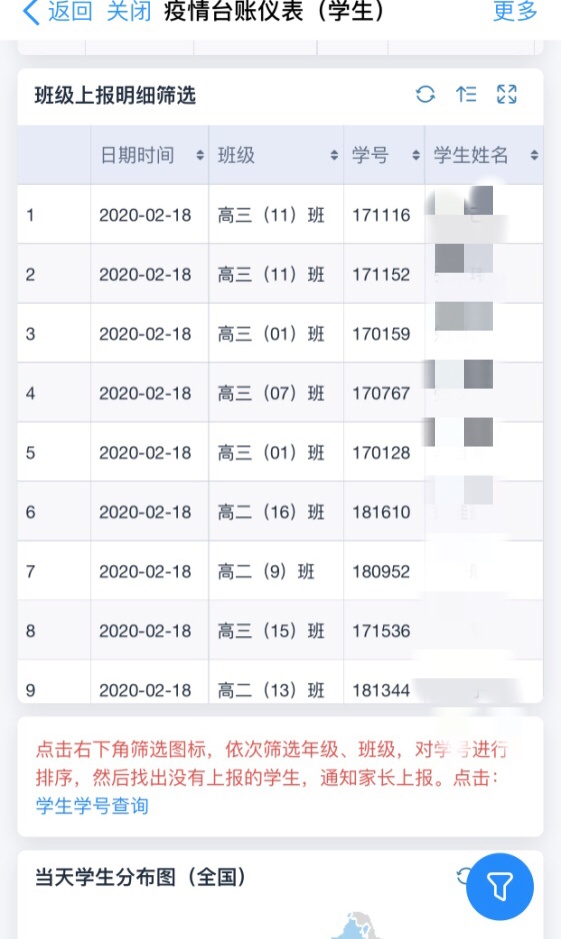This screenshot has width=561, height=939.
Task: Select row 7 with student number 180952
Action: [x=280, y=571]
